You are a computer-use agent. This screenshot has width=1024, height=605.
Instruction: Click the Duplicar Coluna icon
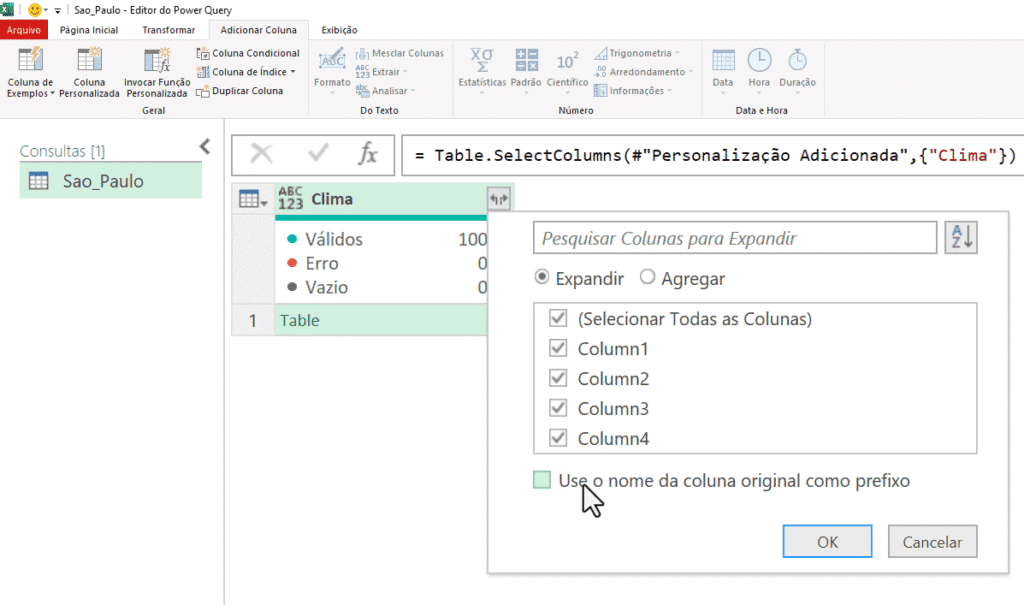pyautogui.click(x=204, y=91)
